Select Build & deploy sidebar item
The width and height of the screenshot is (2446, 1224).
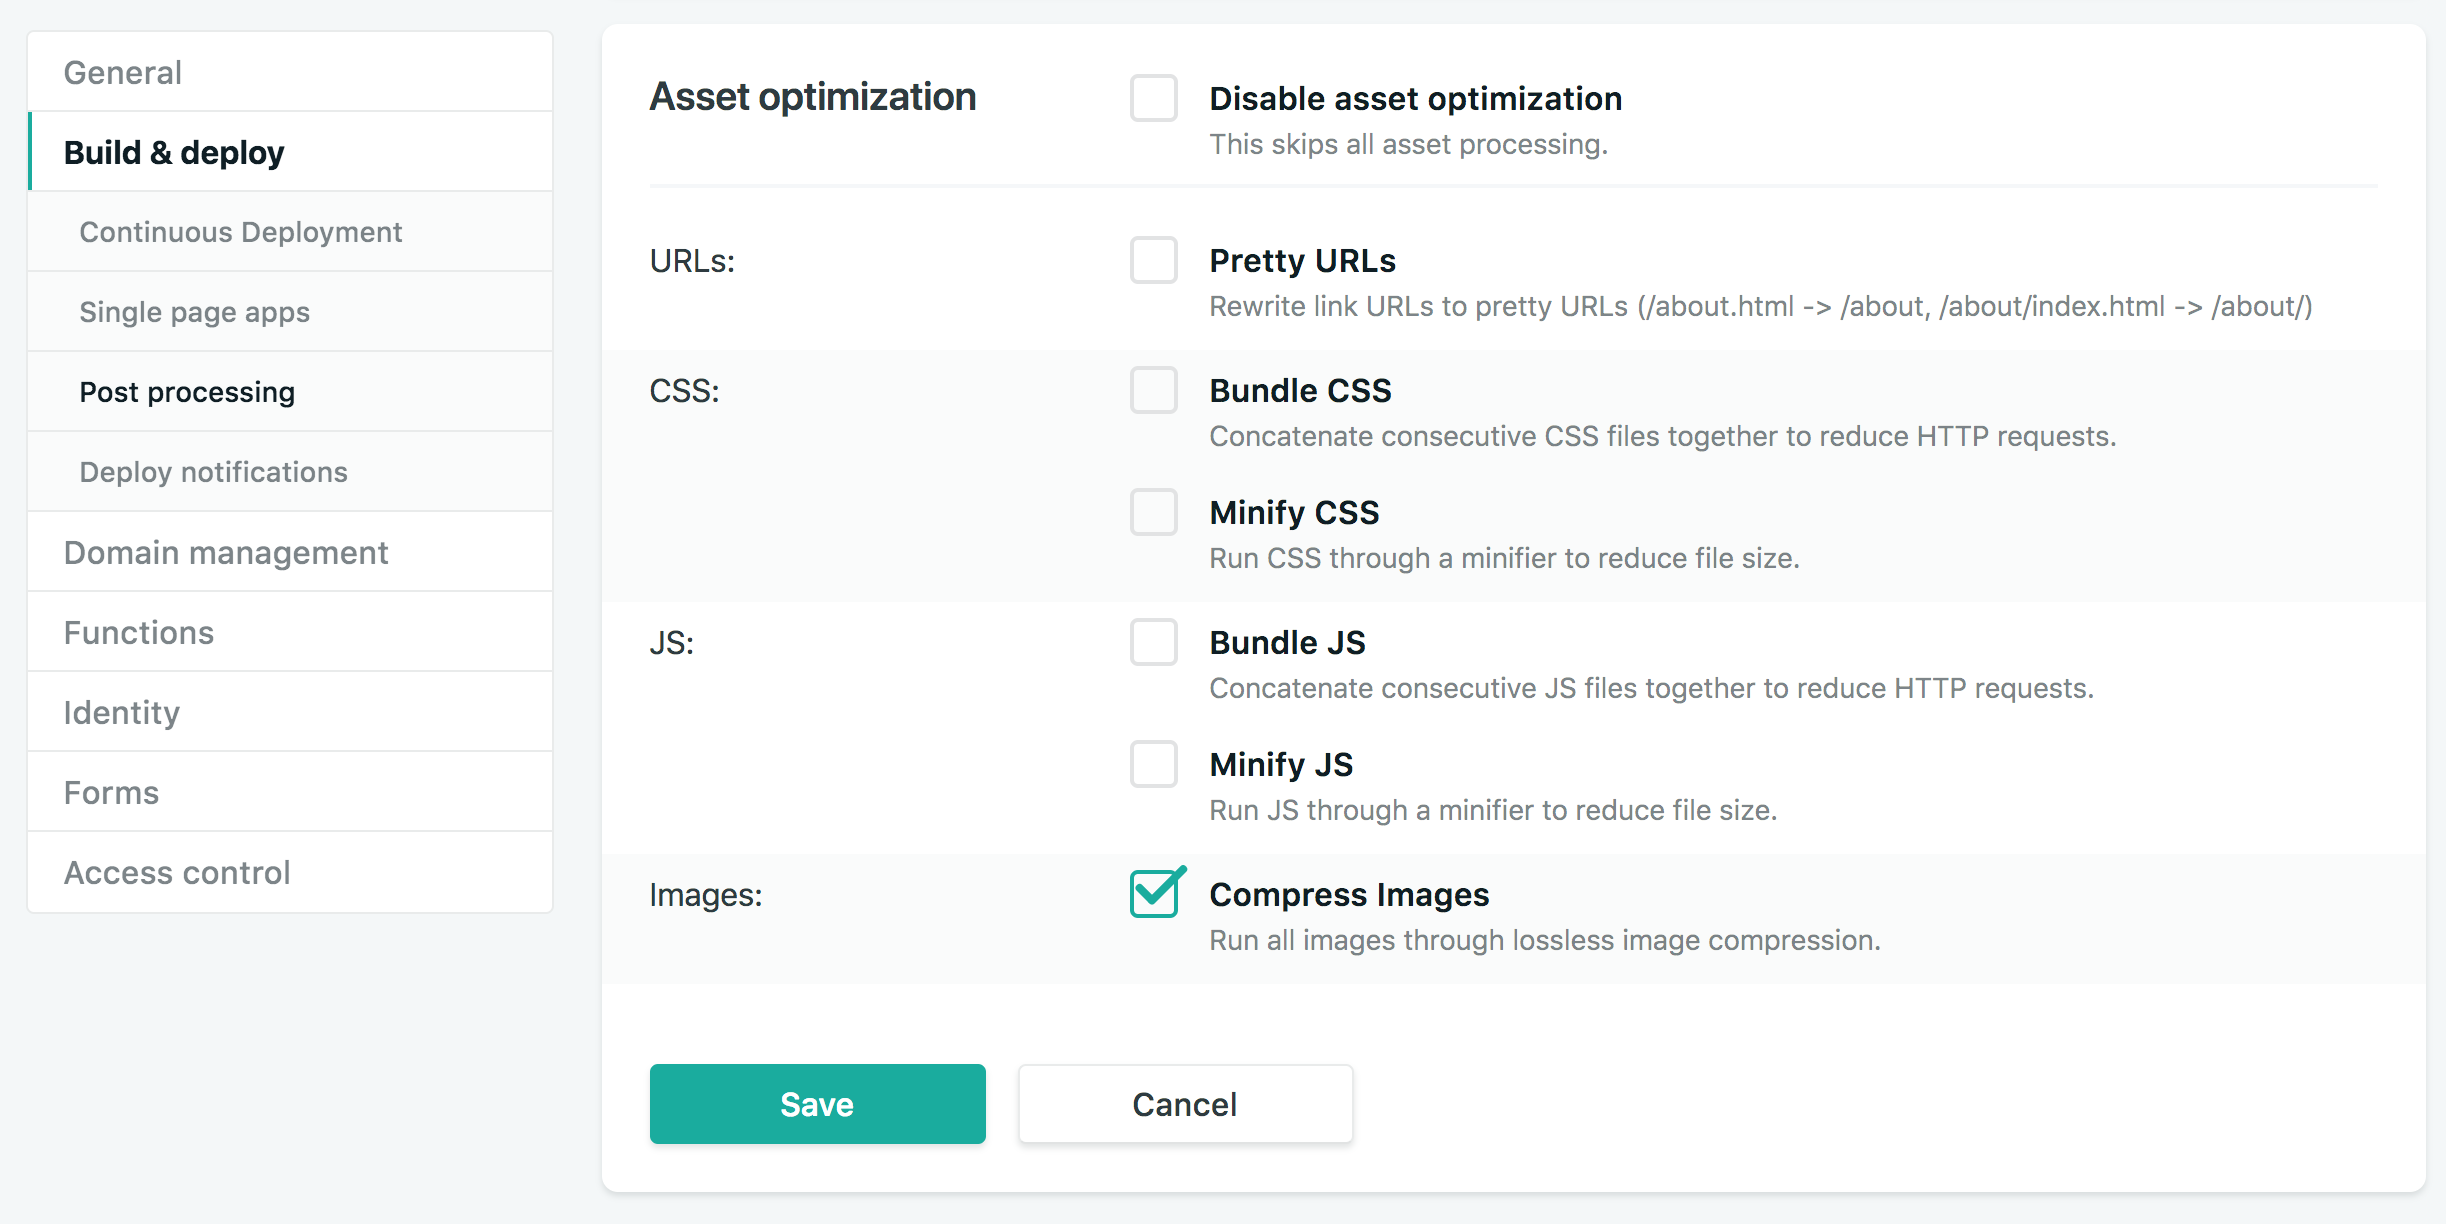174,153
